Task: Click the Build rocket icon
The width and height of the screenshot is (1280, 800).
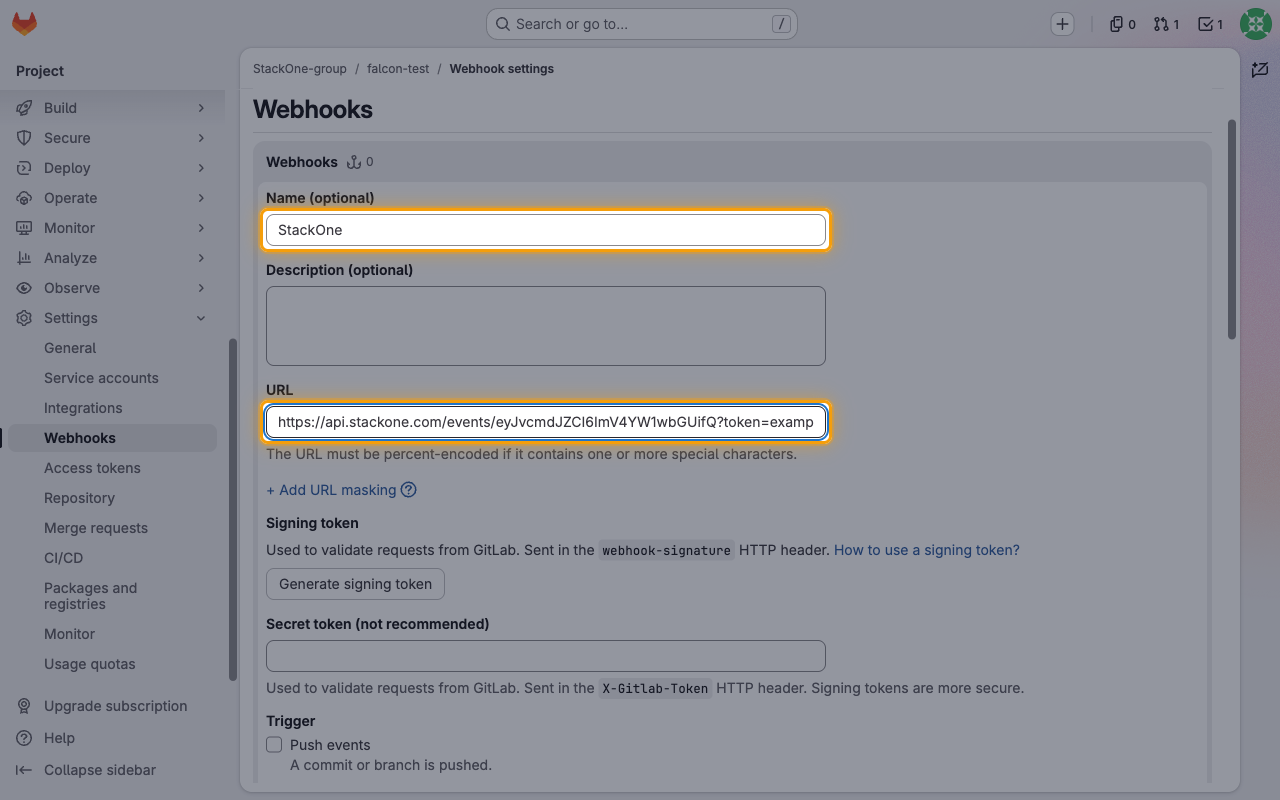Action: click(x=24, y=108)
